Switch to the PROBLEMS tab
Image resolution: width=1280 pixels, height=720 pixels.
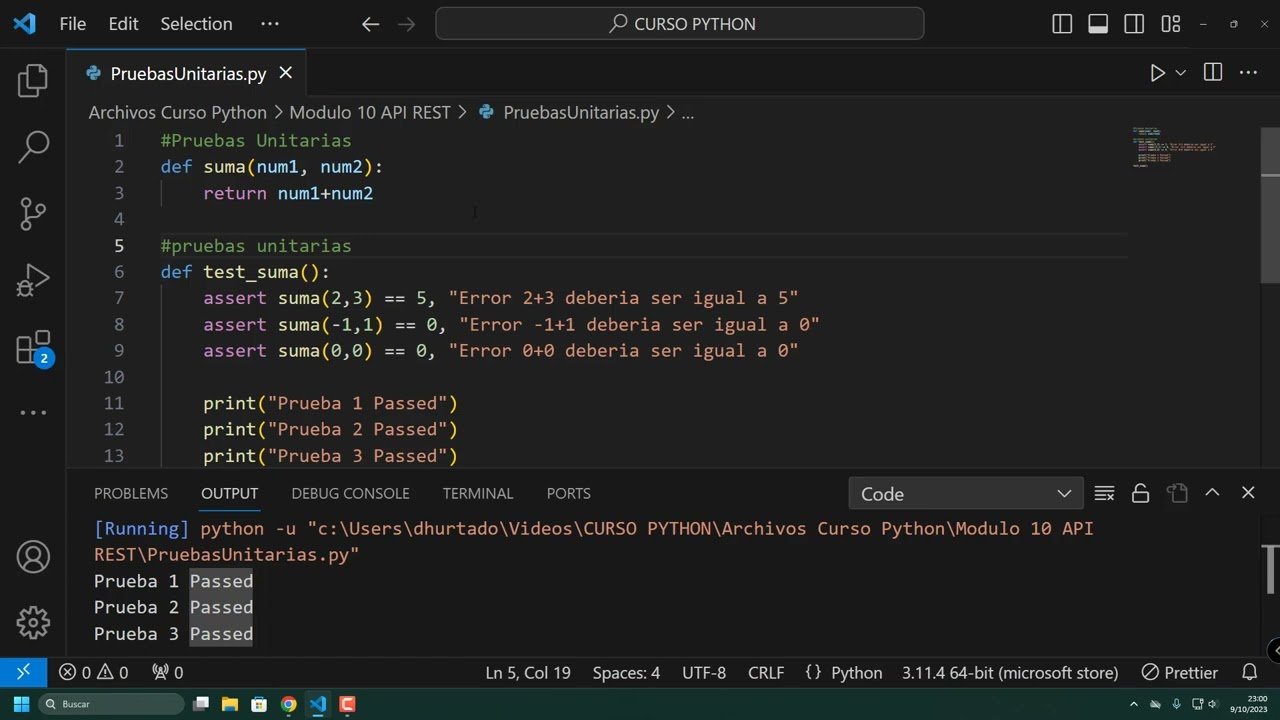click(131, 493)
